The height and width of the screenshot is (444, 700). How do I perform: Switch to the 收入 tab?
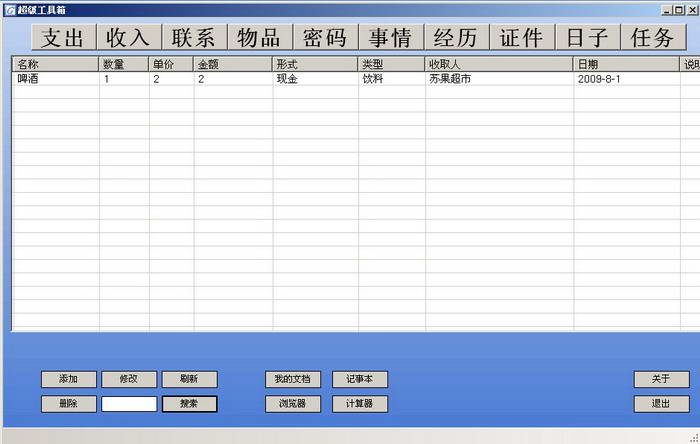pos(129,37)
